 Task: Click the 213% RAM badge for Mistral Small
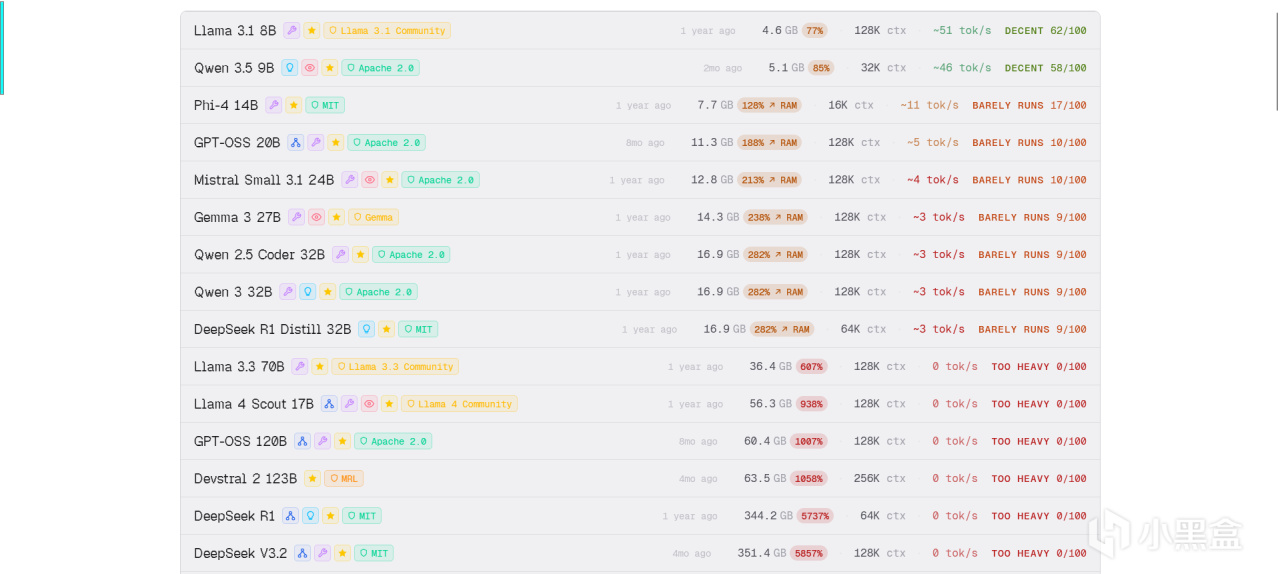point(769,180)
